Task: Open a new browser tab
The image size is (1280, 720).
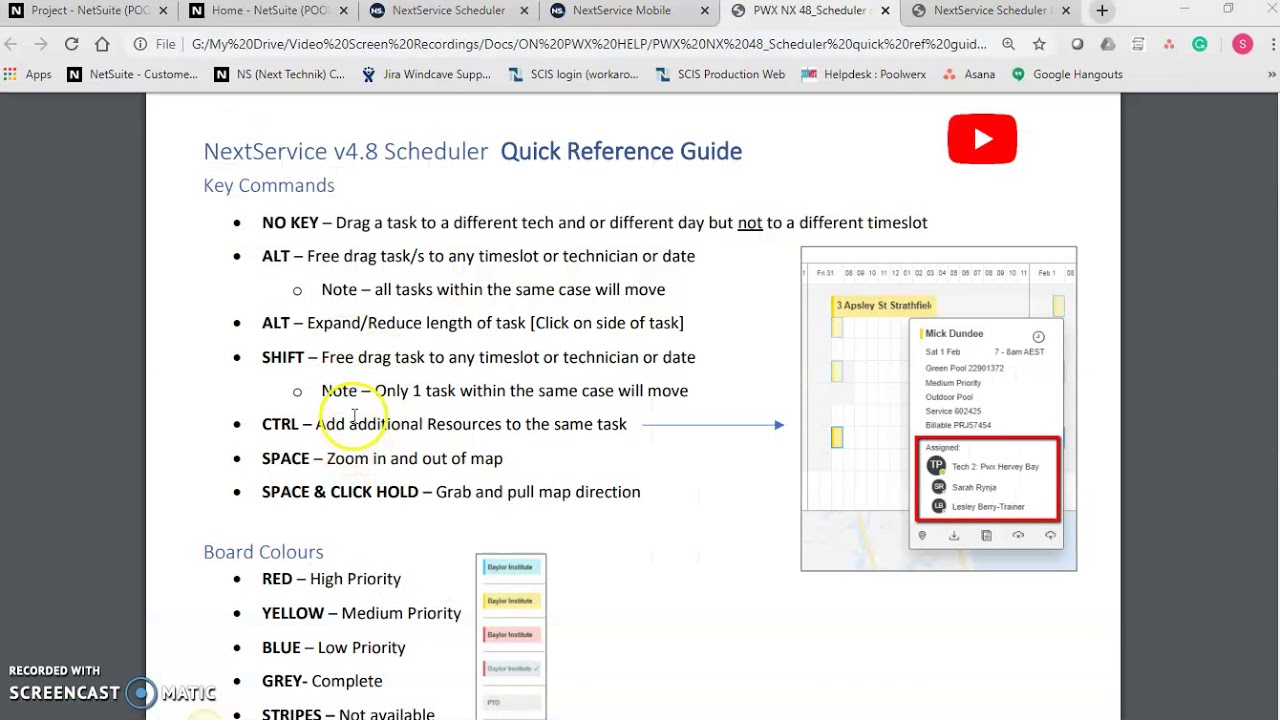Action: tap(1102, 11)
